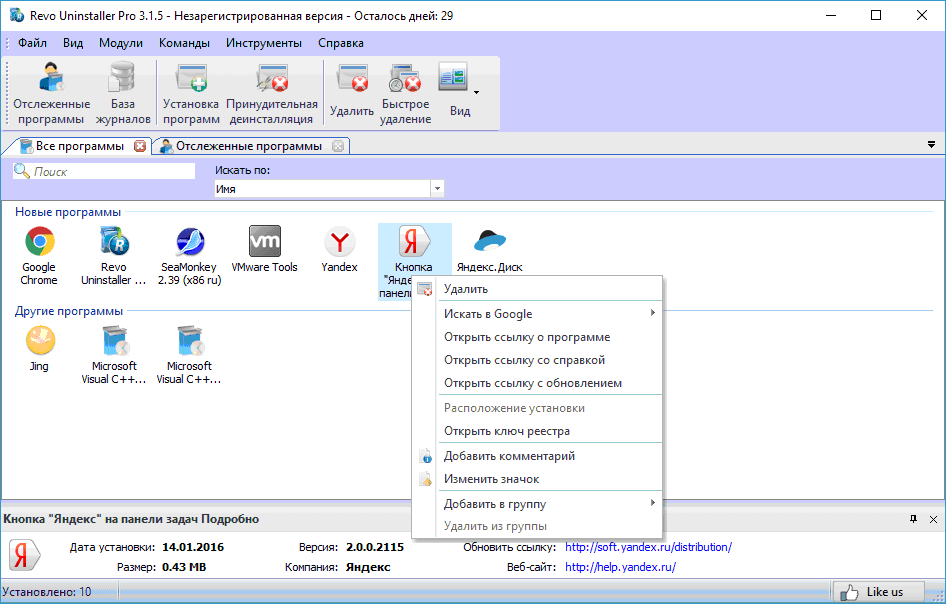Click the Install Programs toolbar icon

click(x=191, y=93)
